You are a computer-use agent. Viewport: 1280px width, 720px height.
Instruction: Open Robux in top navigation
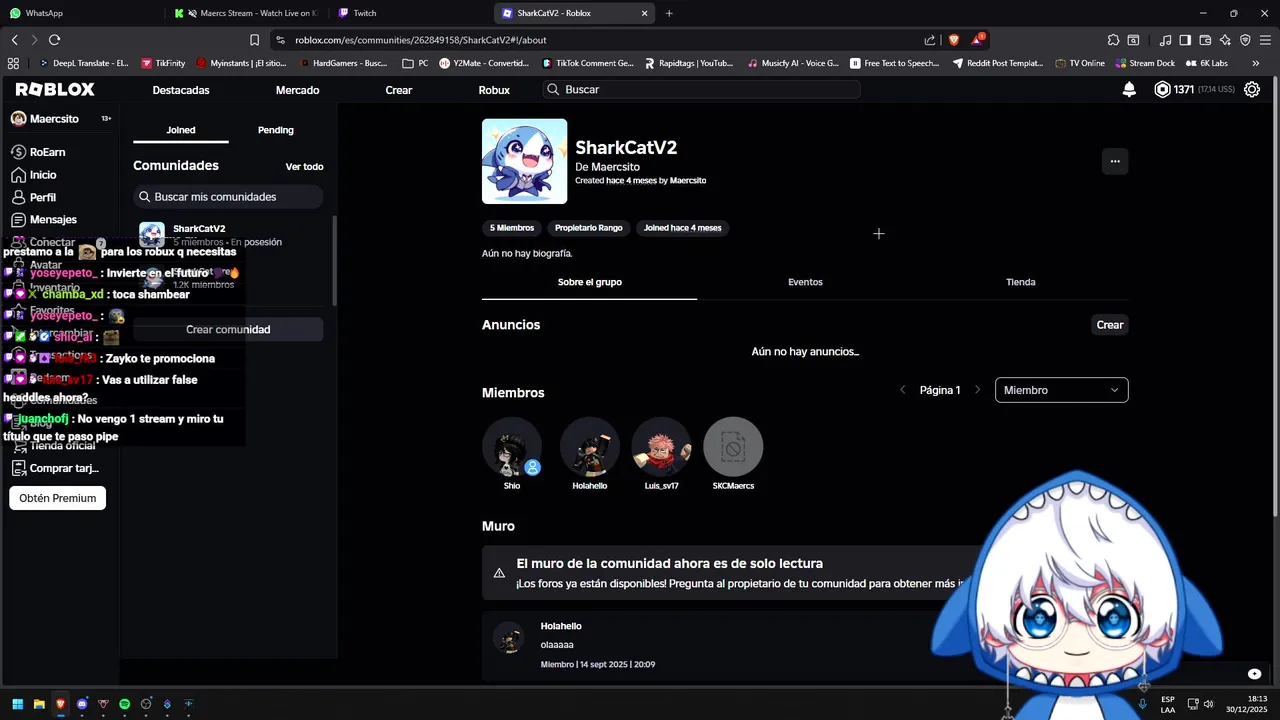[494, 90]
